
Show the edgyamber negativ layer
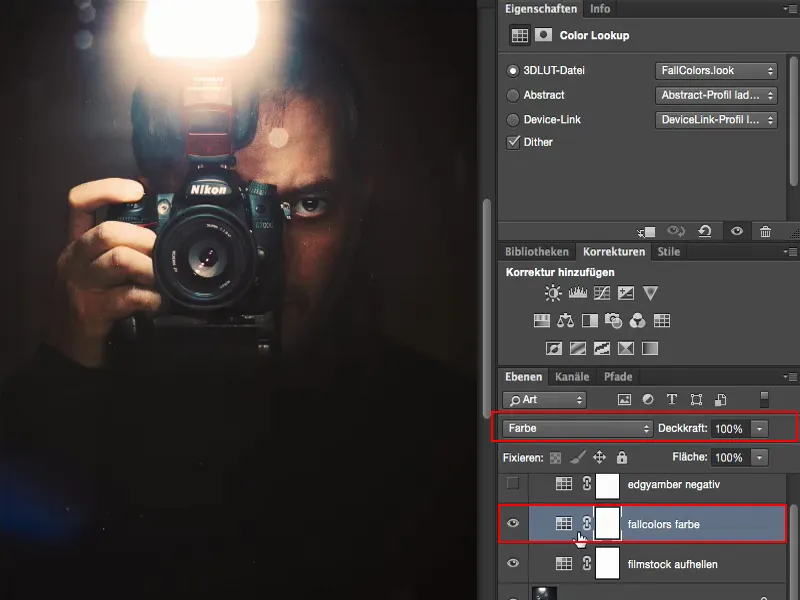tap(513, 483)
